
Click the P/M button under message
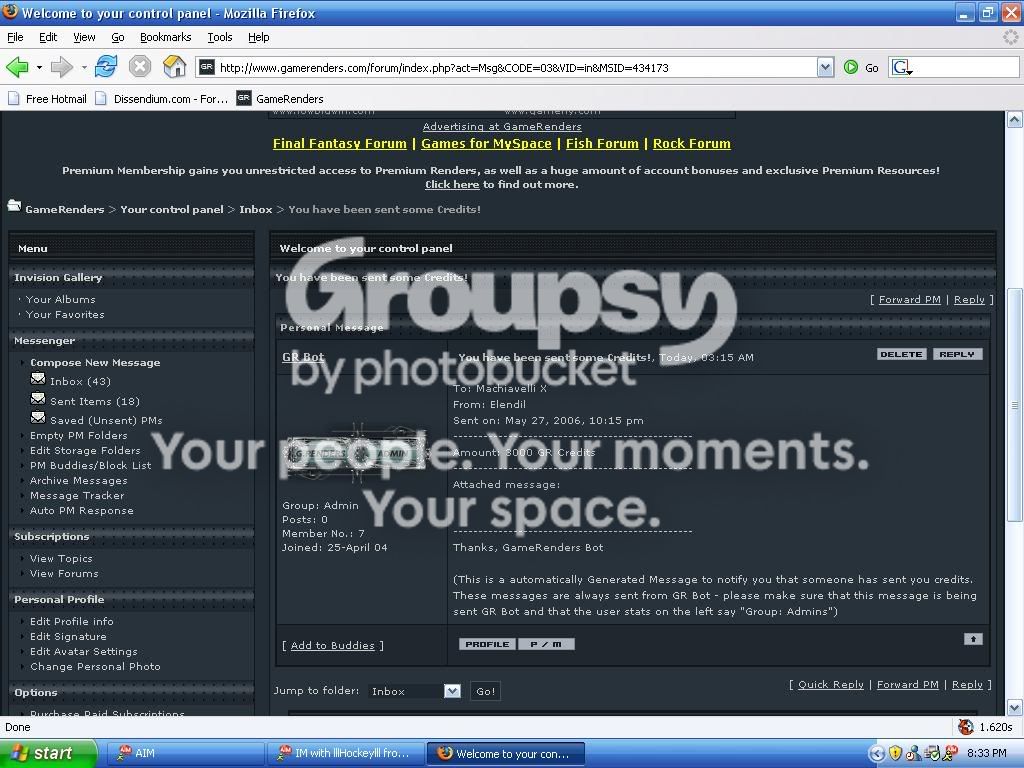click(546, 644)
